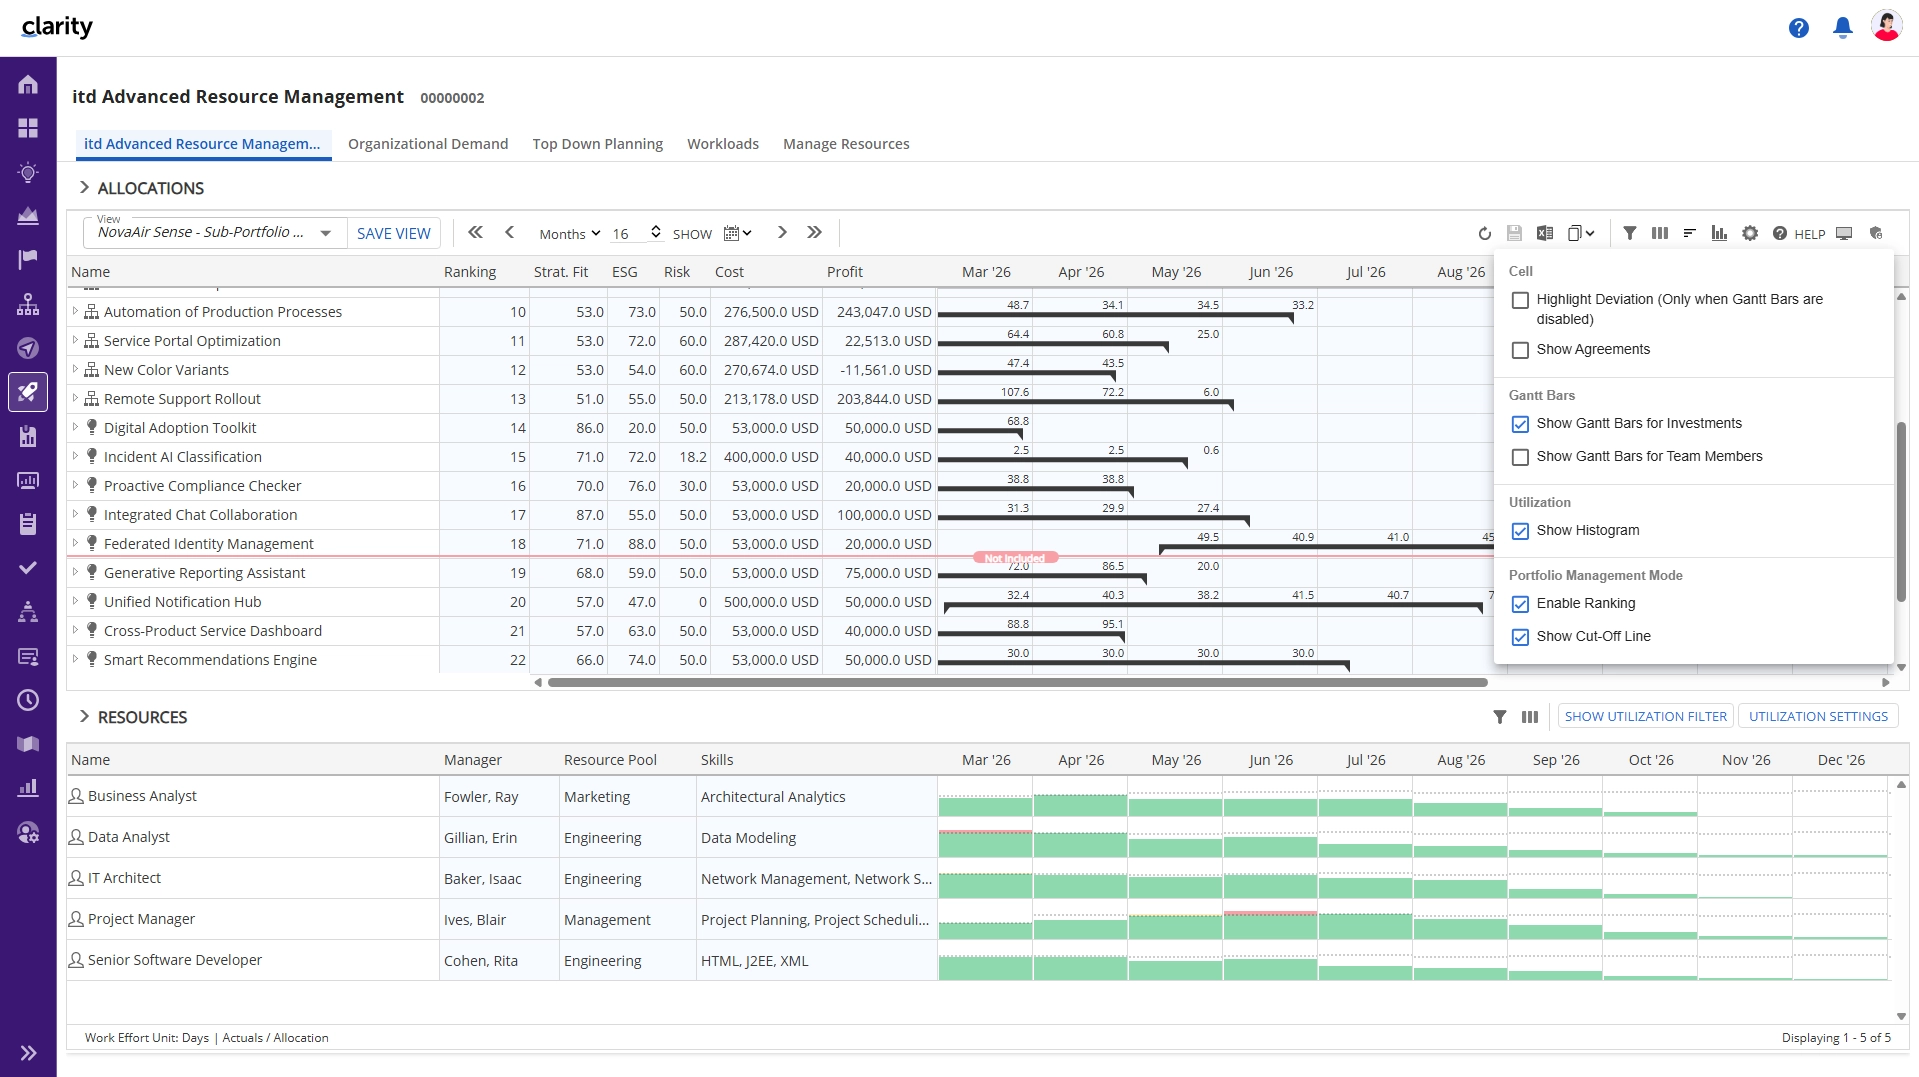Expand the sidebar with double chevron
This screenshot has height=1077, width=1919.
pyautogui.click(x=28, y=1052)
